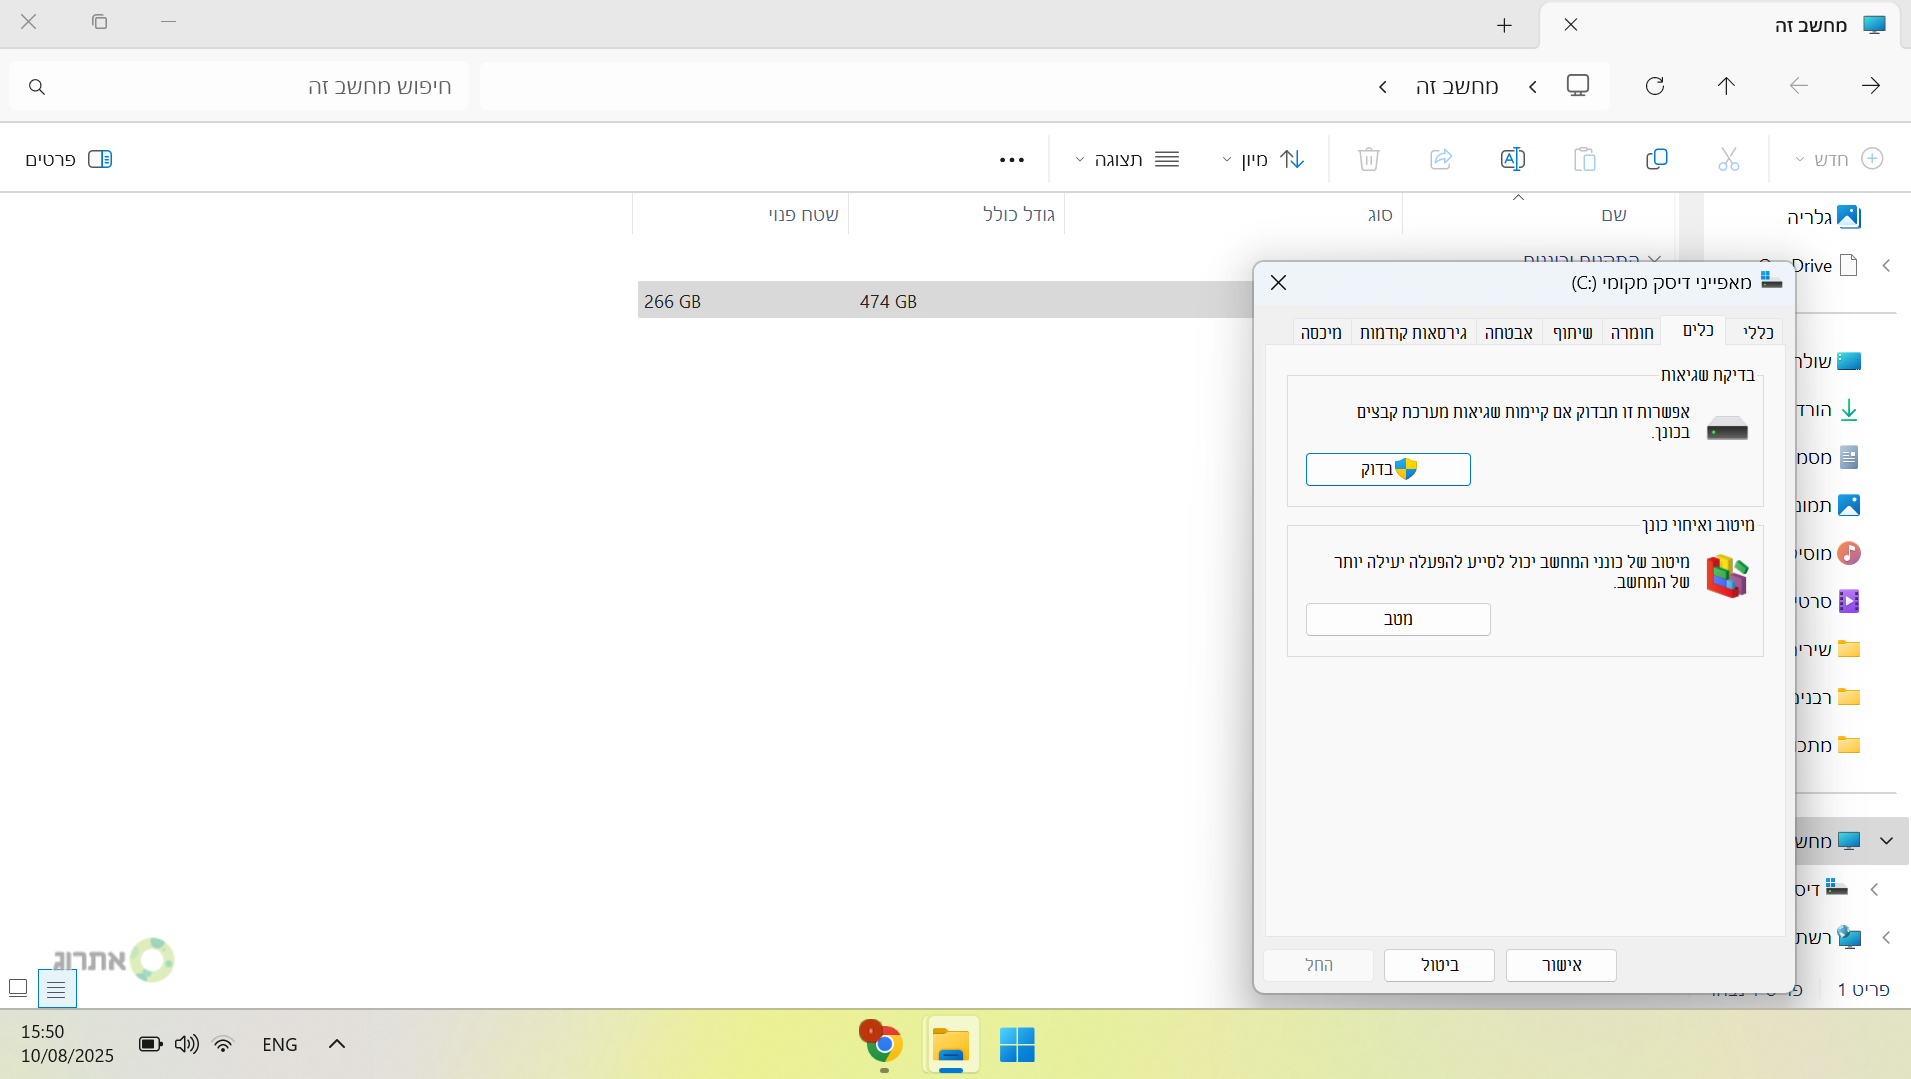Expand the Network tree node
Screen dimensions: 1911x1079
click(1886, 938)
